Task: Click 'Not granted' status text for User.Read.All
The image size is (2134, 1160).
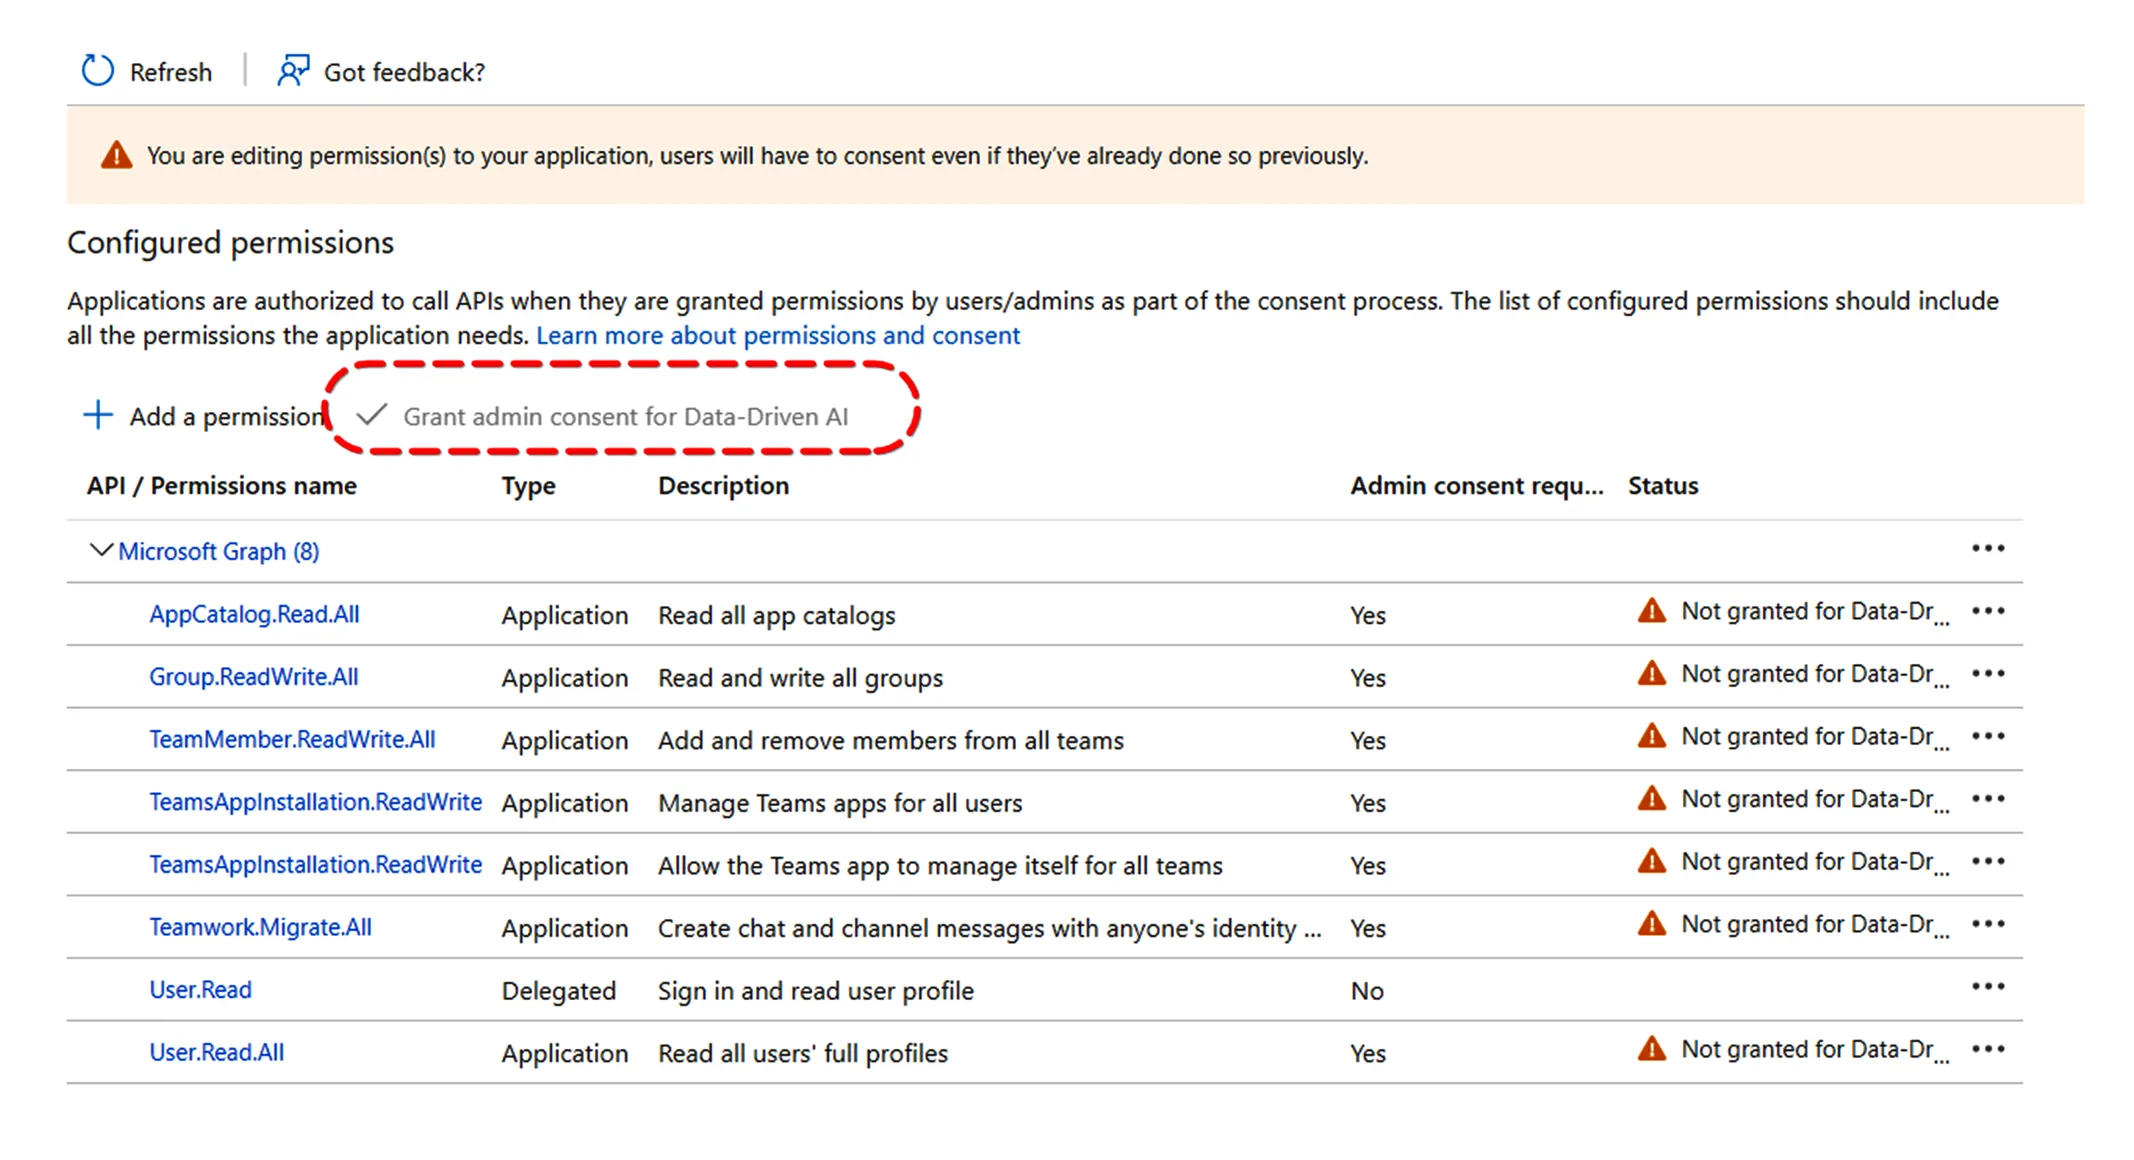Action: click(x=1815, y=1049)
